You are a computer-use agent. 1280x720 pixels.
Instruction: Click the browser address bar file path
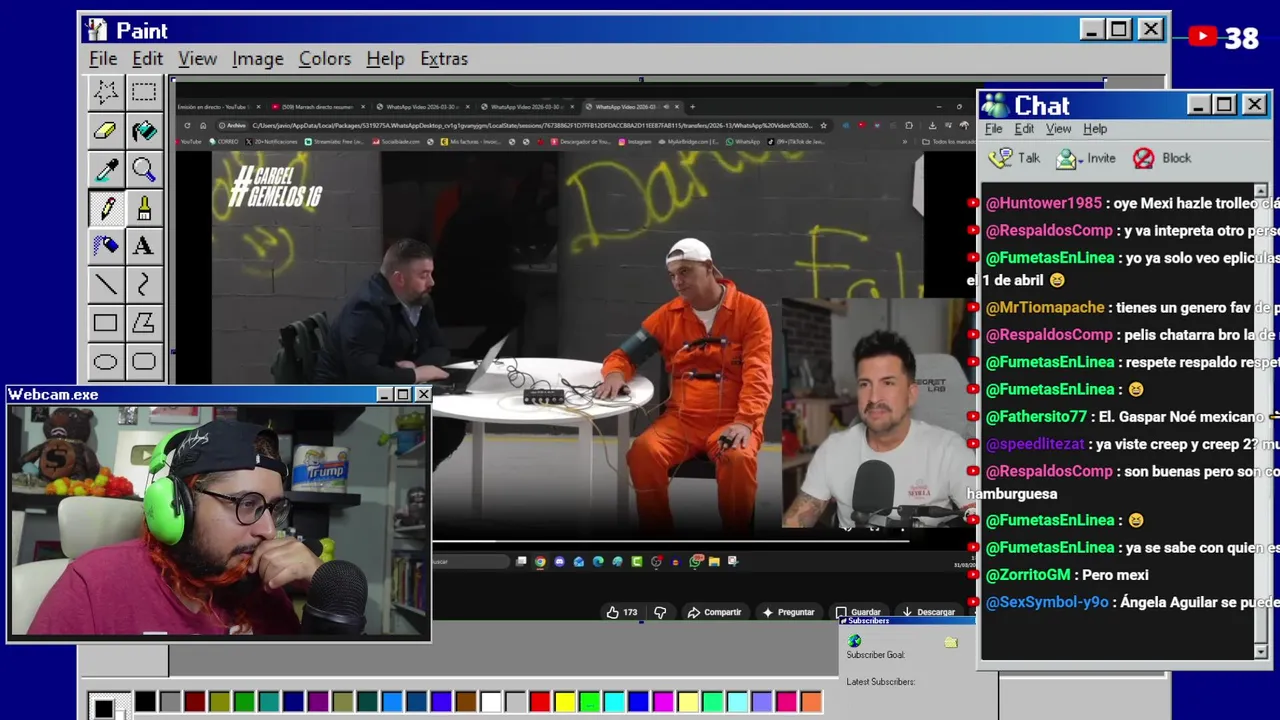(x=530, y=125)
